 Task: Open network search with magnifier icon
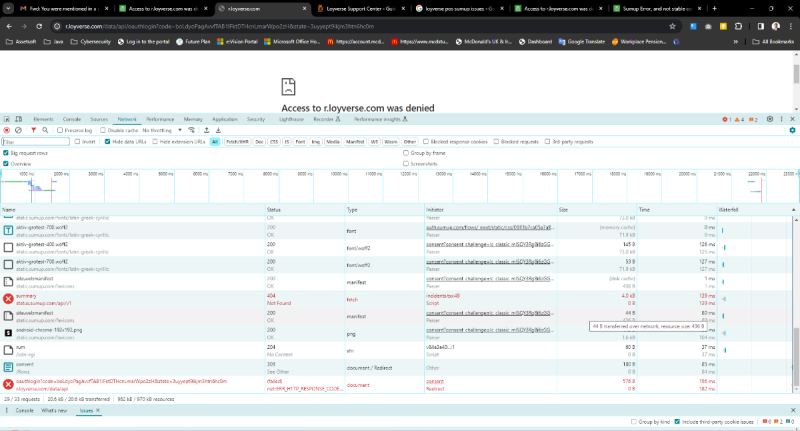pyautogui.click(x=45, y=130)
